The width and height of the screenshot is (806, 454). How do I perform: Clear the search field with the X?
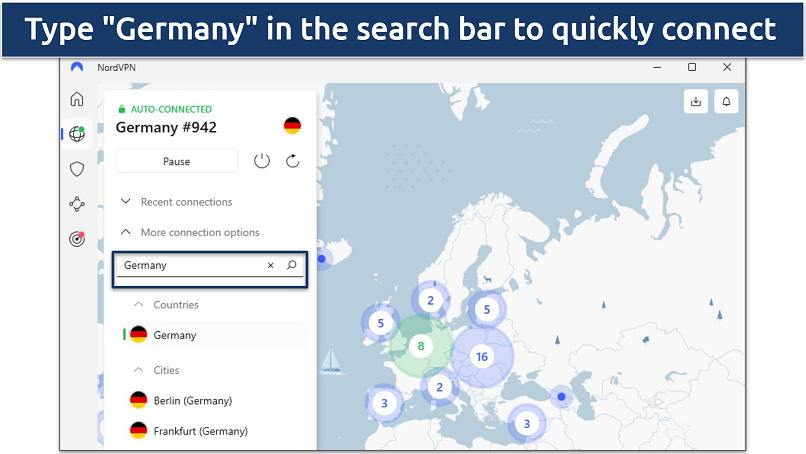pyautogui.click(x=270, y=265)
